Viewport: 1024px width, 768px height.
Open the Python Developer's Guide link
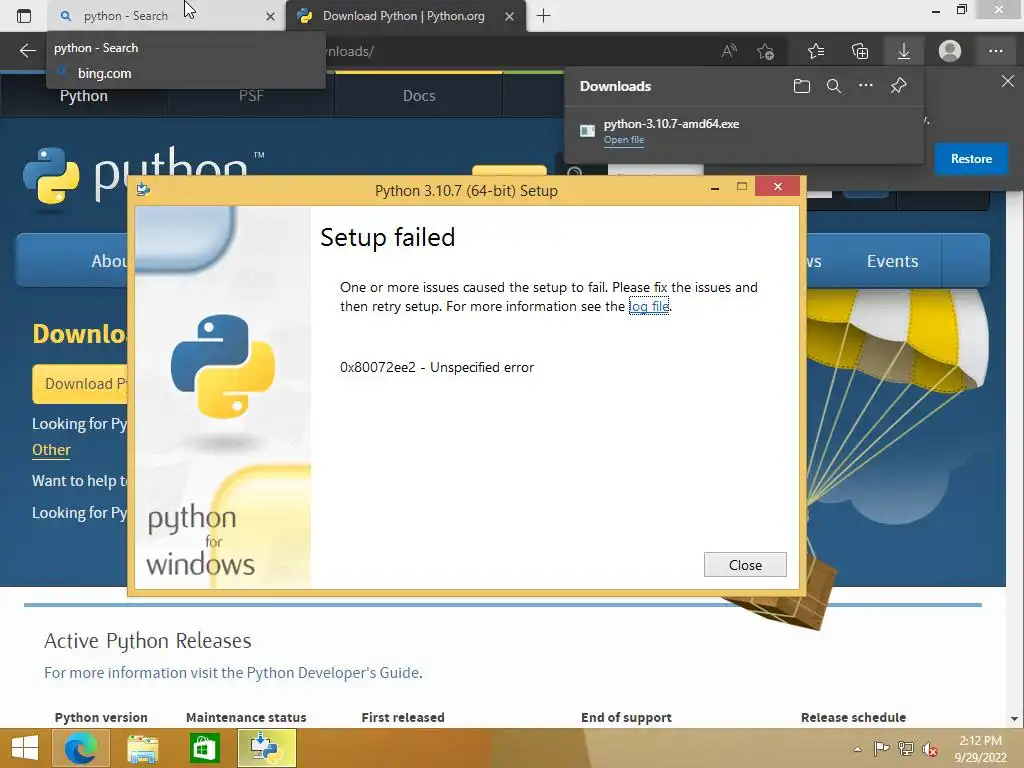333,673
